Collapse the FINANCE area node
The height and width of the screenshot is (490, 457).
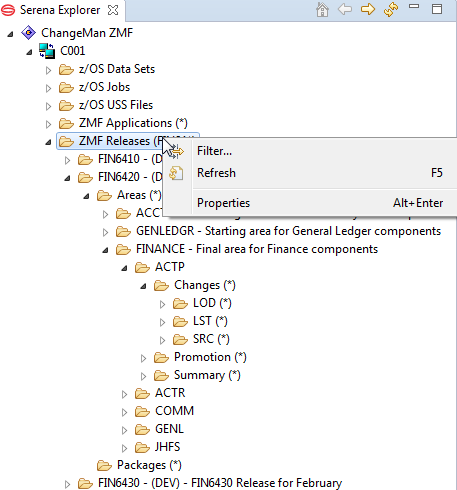[105, 250]
